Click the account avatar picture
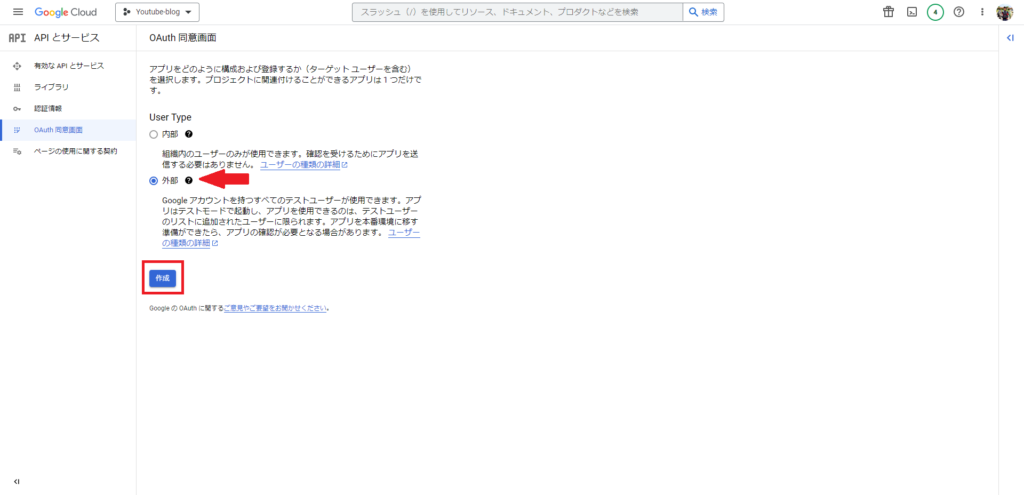The width and height of the screenshot is (1024, 495). [1004, 12]
